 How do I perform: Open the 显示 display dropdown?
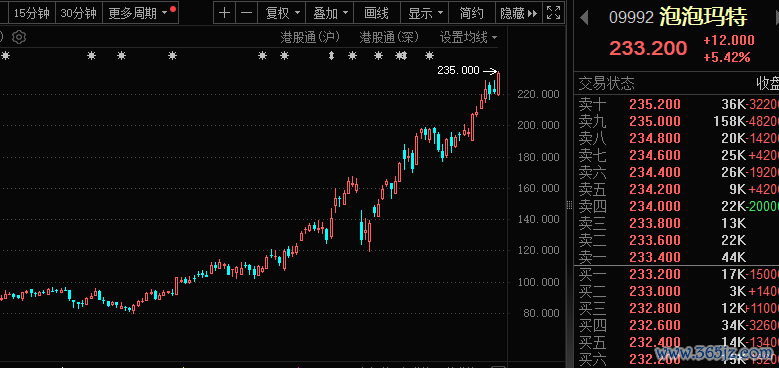click(x=425, y=13)
